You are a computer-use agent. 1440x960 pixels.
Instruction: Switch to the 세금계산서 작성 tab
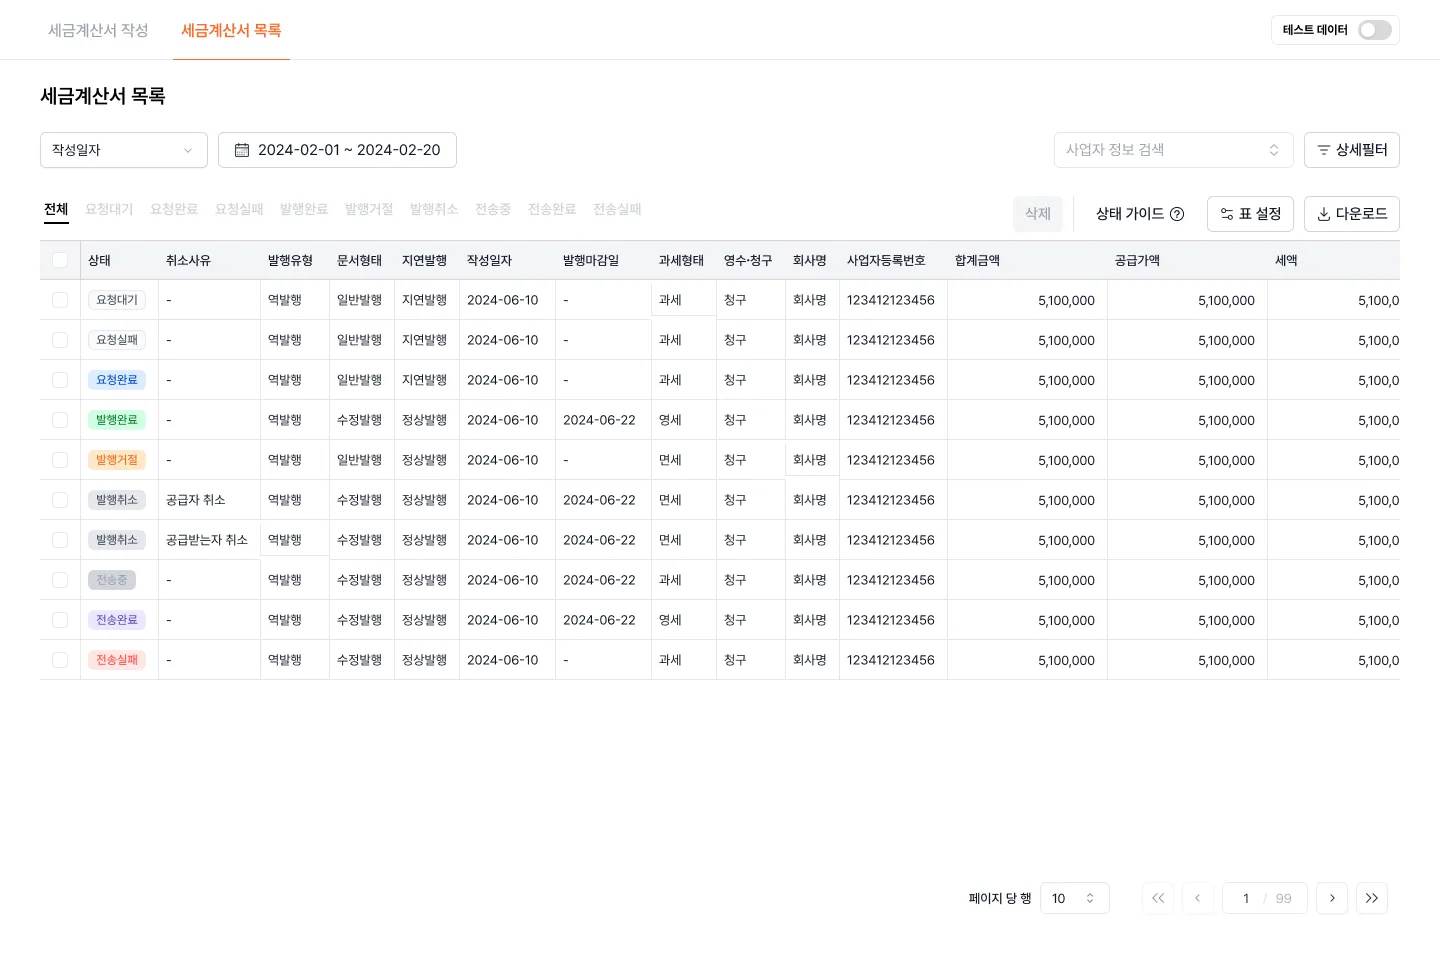coord(98,30)
